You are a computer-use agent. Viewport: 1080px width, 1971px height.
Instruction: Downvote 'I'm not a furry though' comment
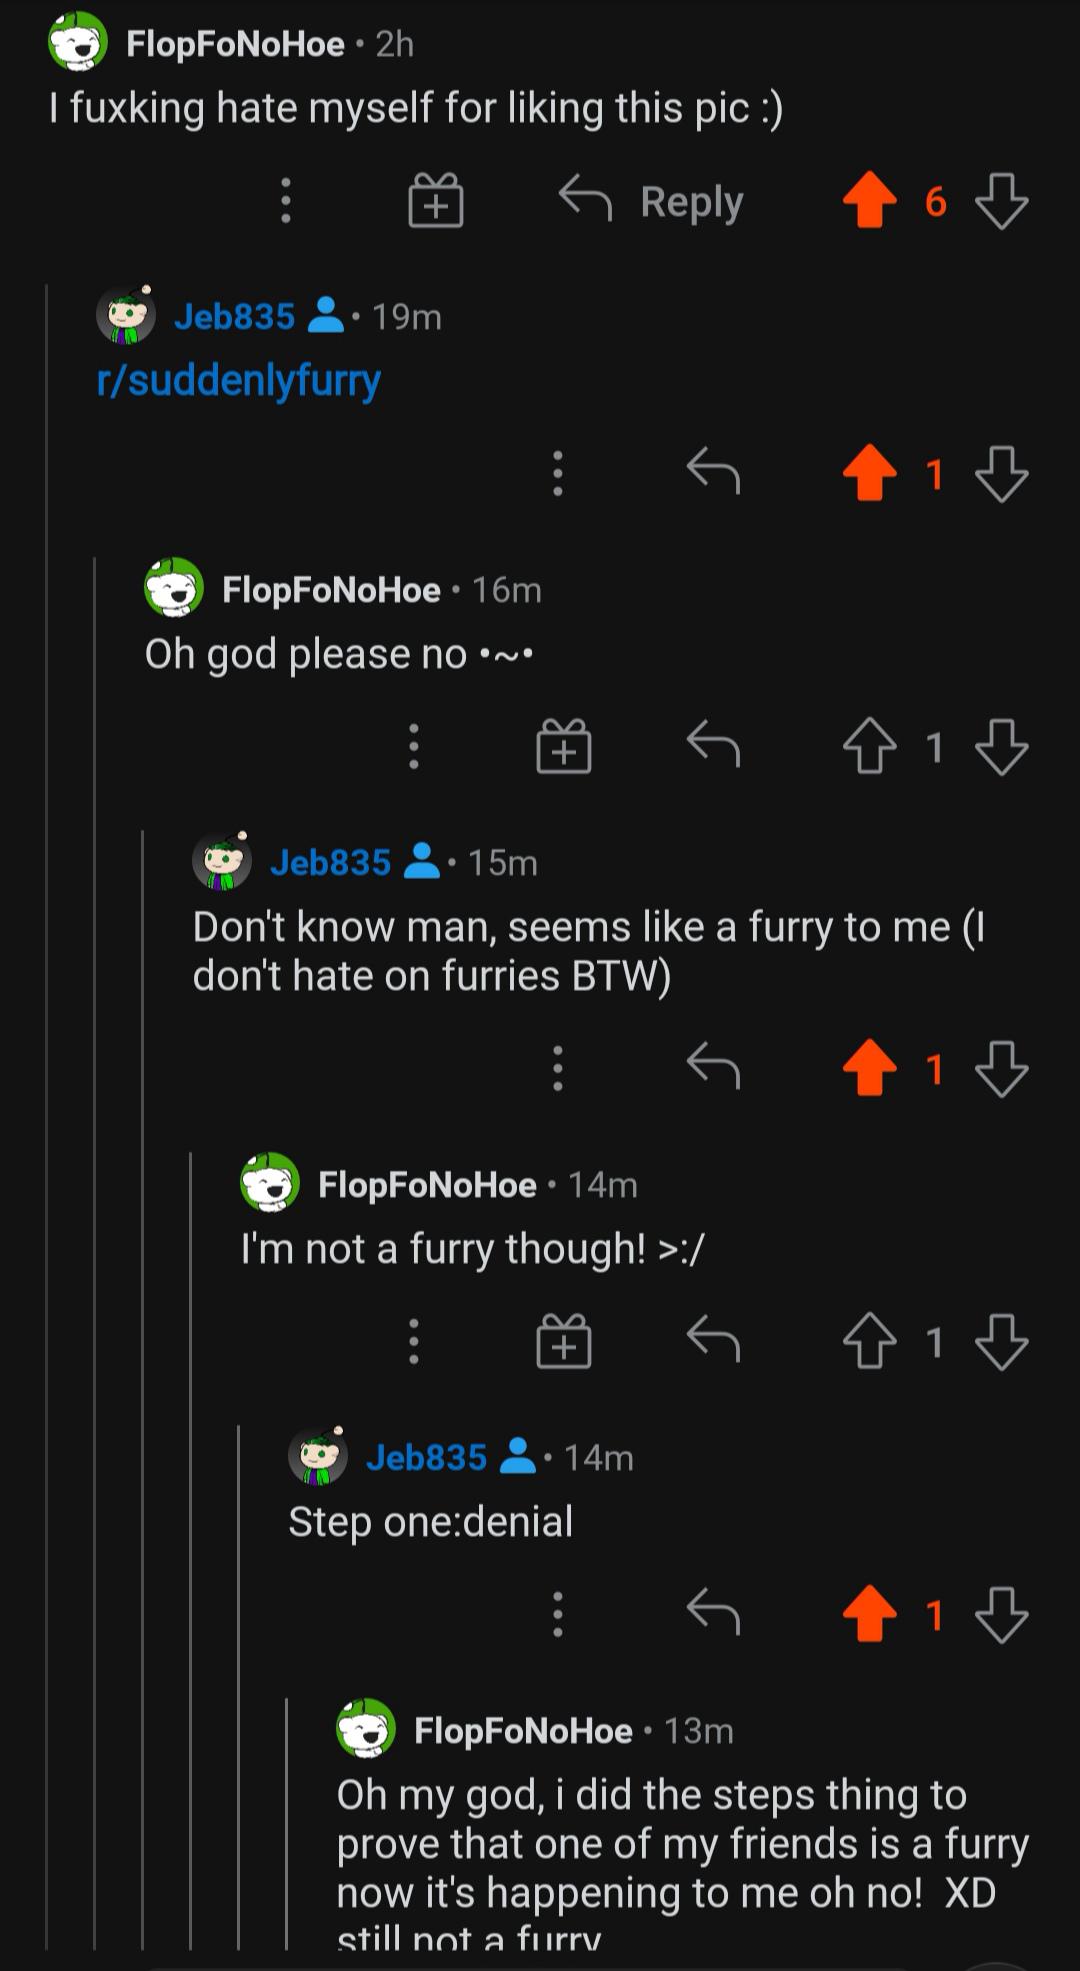tap(1001, 1341)
